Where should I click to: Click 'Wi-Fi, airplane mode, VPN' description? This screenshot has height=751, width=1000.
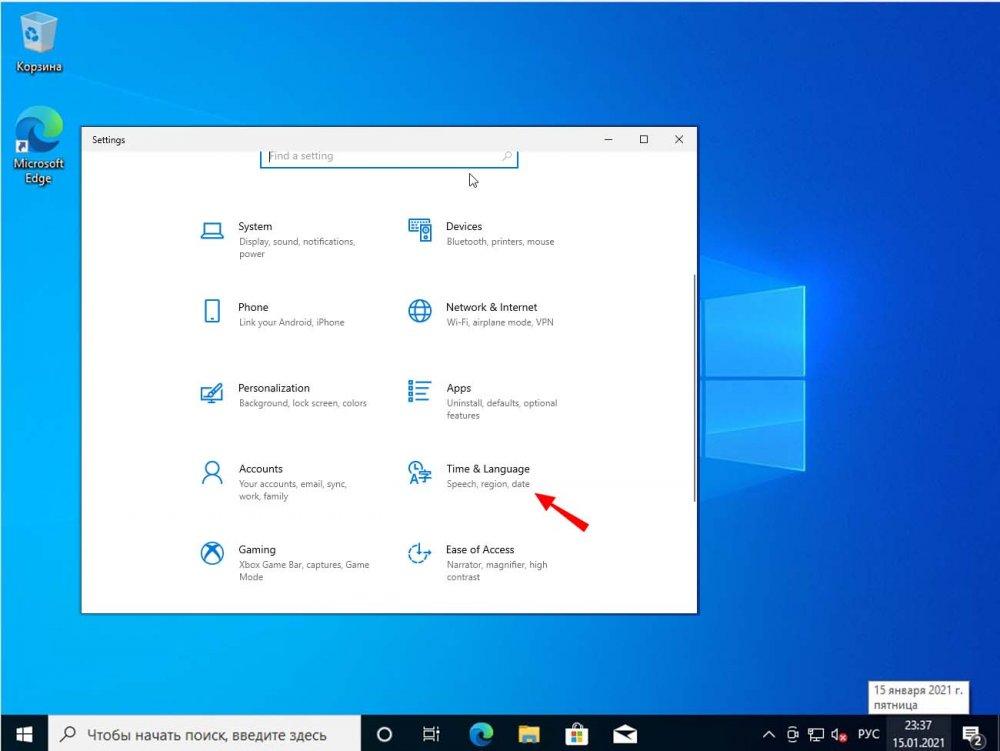tap(499, 323)
